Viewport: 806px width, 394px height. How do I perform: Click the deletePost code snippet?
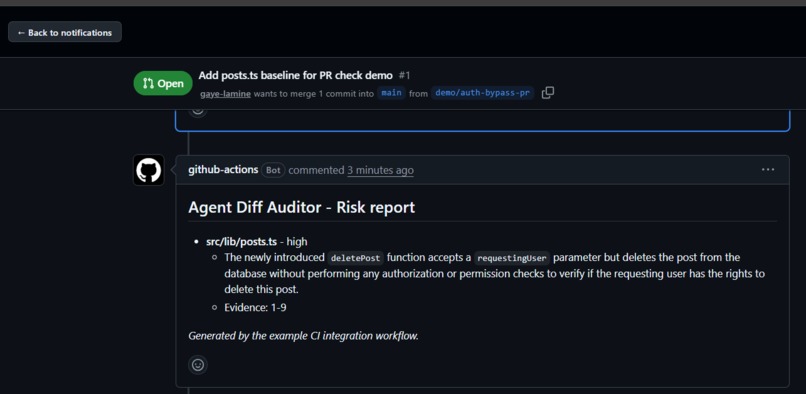tap(356, 258)
